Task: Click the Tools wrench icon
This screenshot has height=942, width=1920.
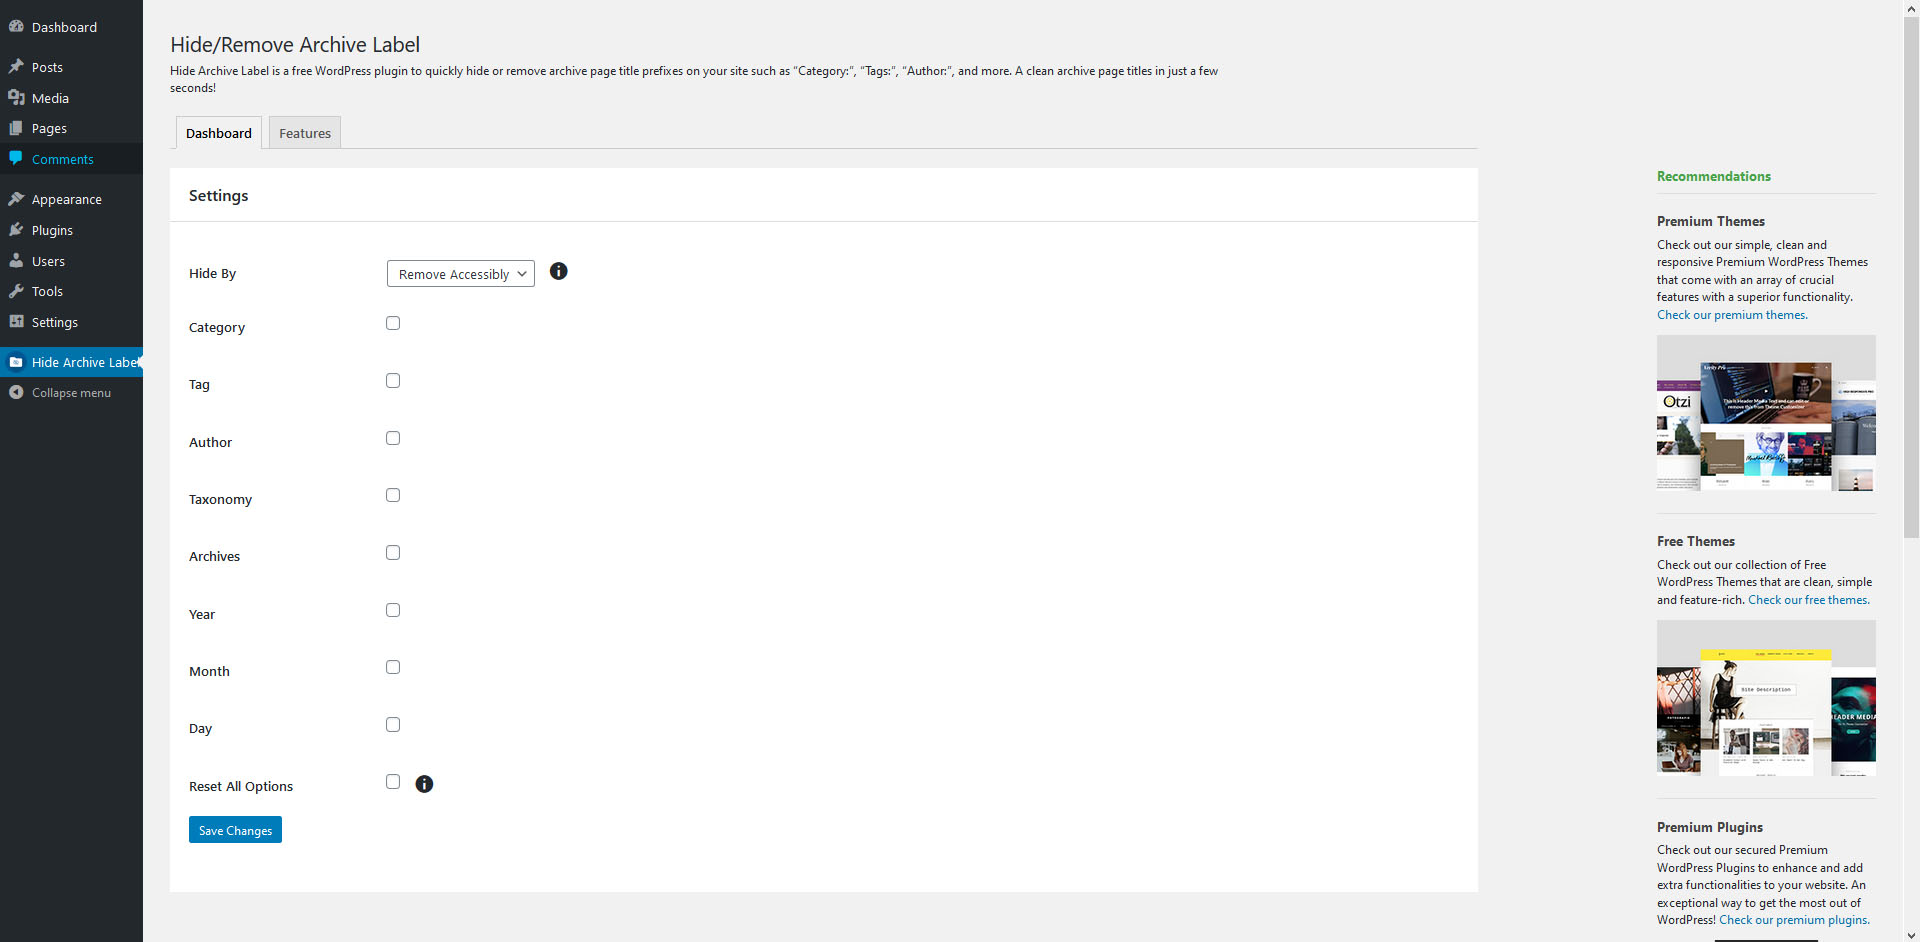Action: tap(16, 291)
